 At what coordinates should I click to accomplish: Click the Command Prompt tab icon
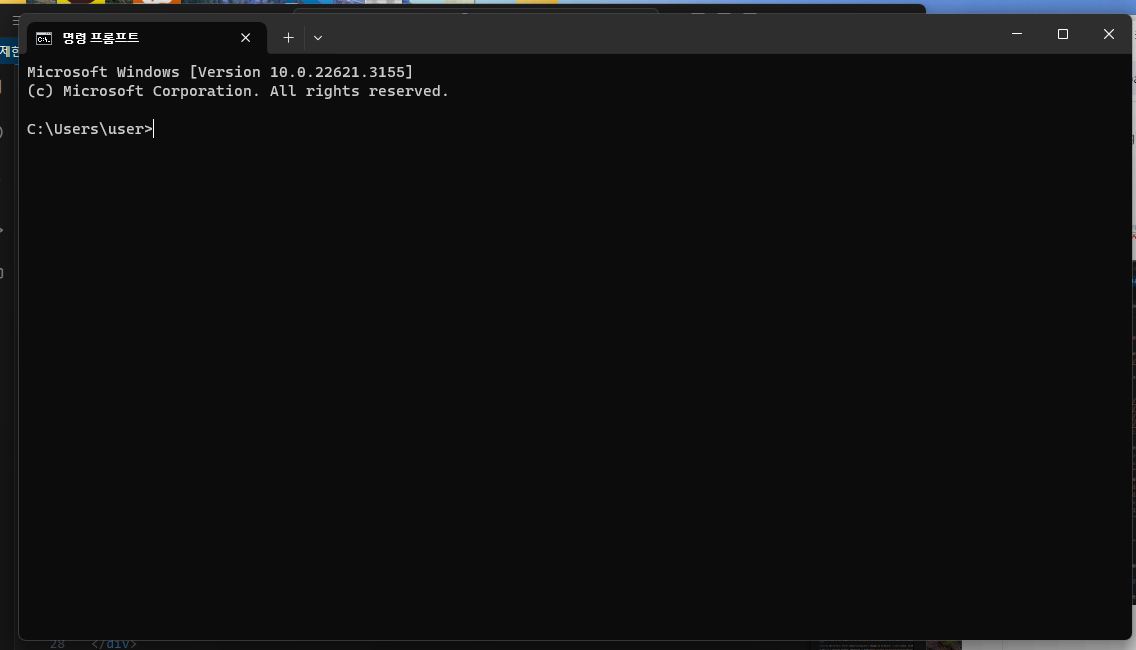tap(44, 38)
